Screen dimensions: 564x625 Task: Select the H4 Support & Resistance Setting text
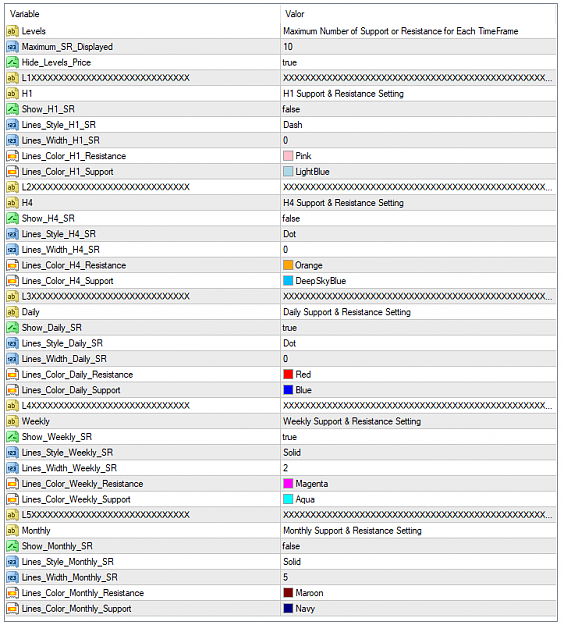pyautogui.click(x=343, y=203)
